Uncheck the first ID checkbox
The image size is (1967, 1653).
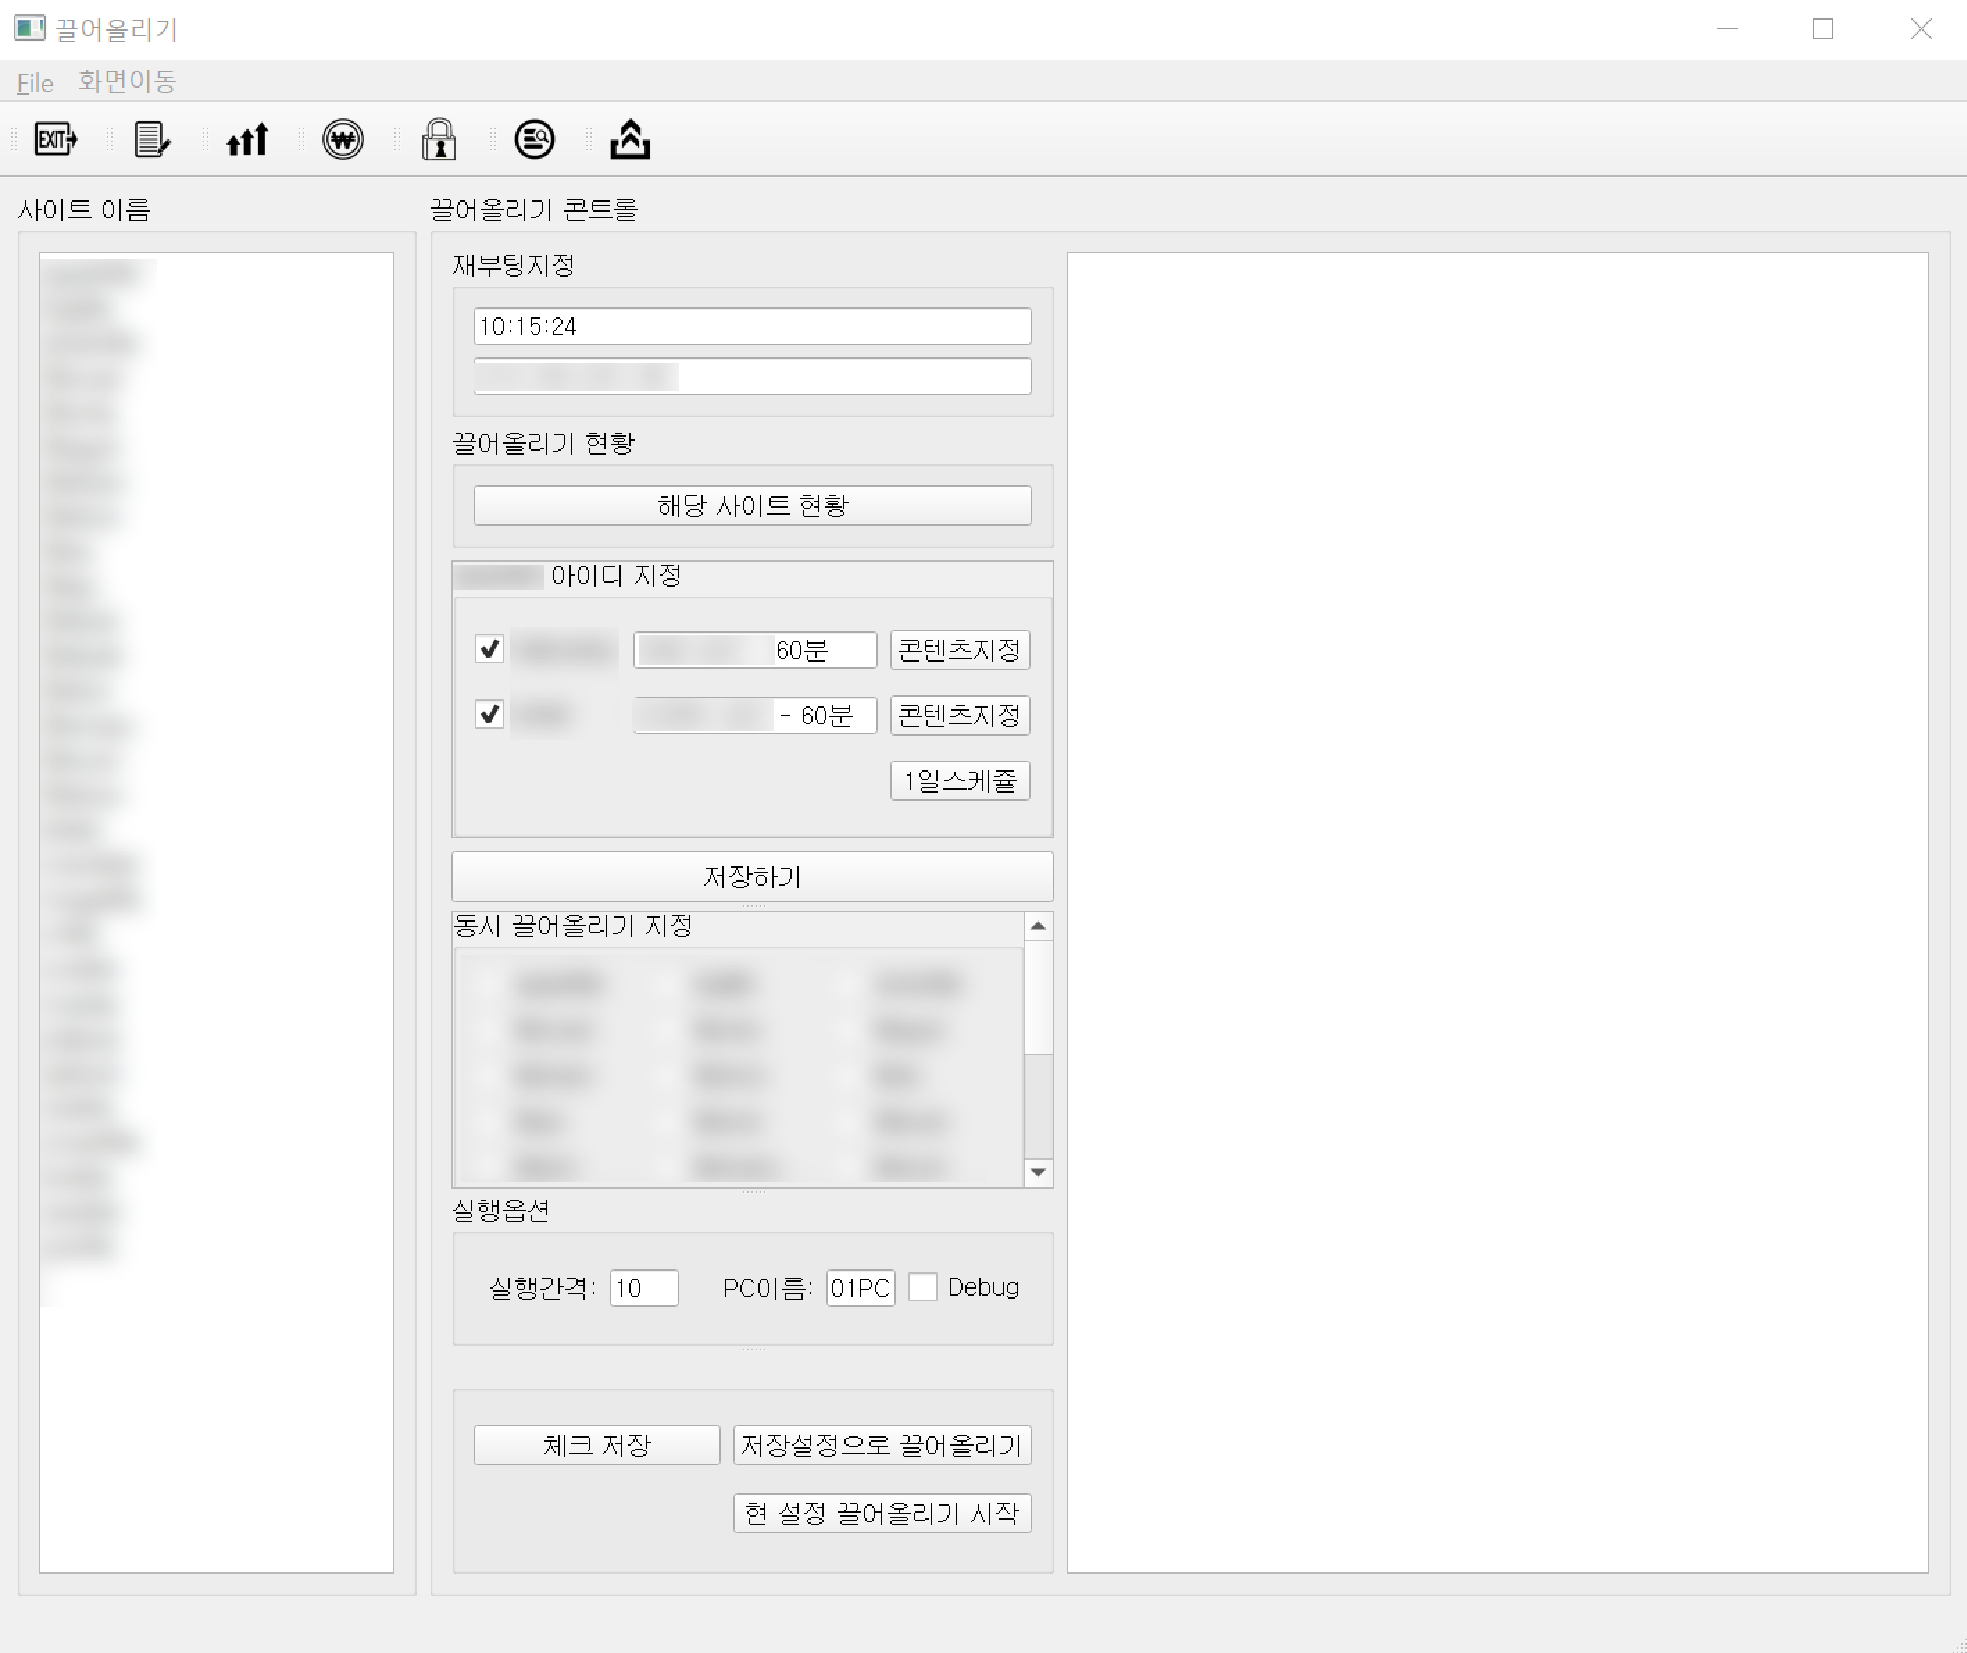coord(489,649)
